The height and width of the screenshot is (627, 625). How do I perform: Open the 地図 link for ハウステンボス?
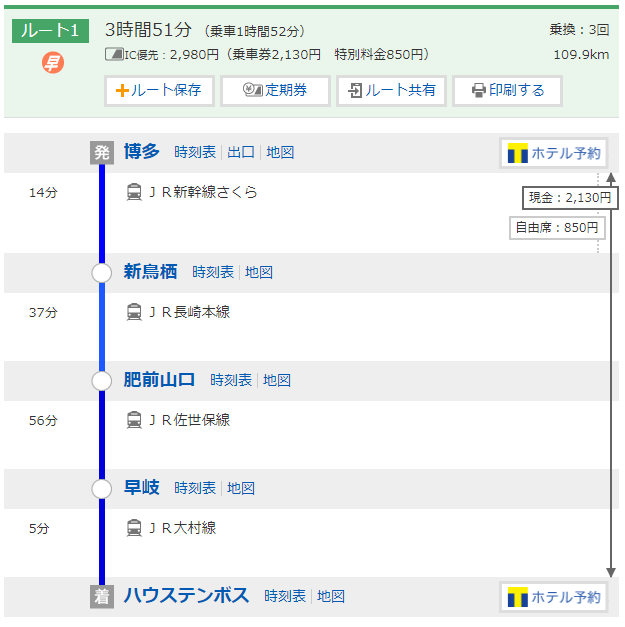331,596
